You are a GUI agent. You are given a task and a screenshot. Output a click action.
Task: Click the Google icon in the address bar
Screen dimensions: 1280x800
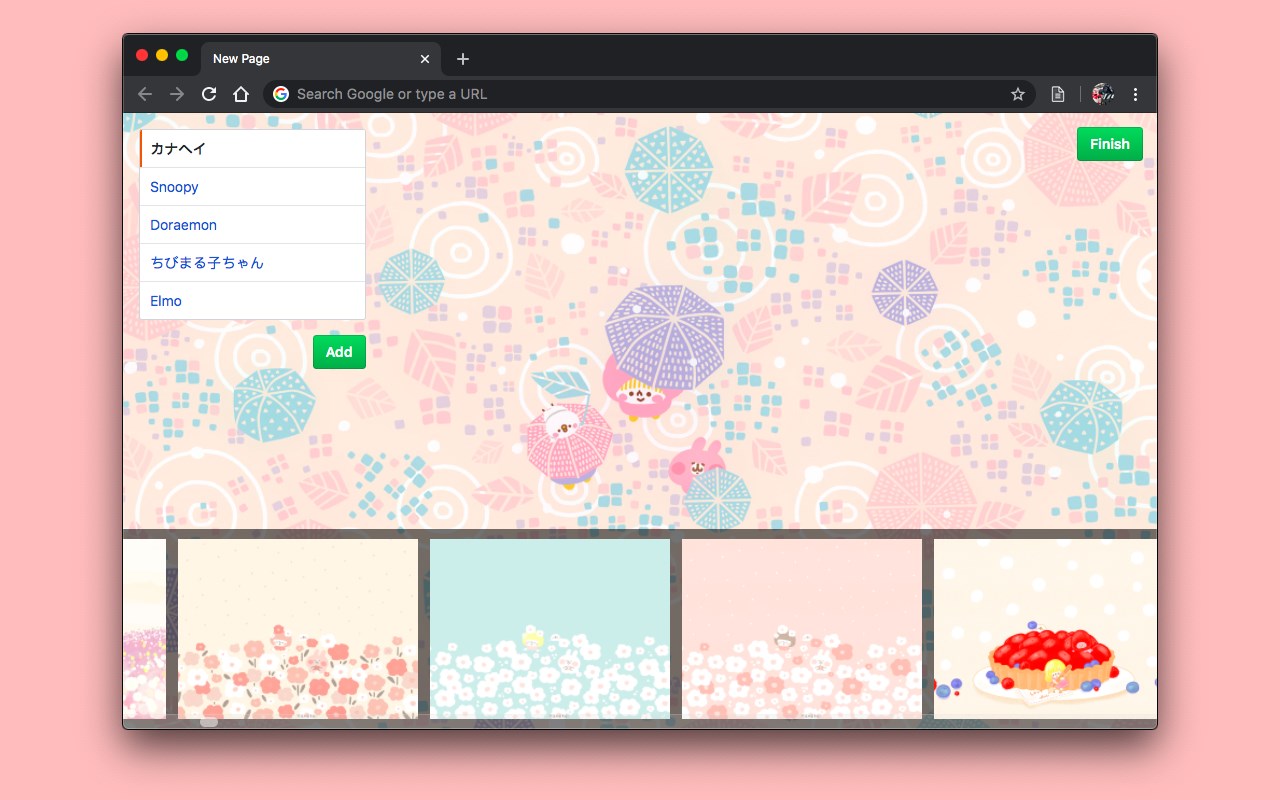281,94
